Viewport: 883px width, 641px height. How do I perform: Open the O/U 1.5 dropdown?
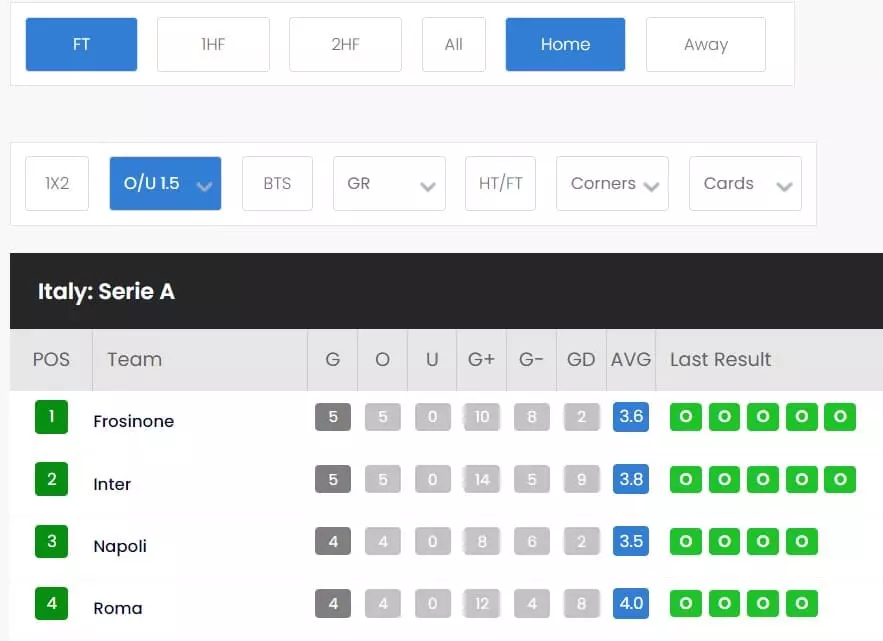pyautogui.click(x=165, y=183)
